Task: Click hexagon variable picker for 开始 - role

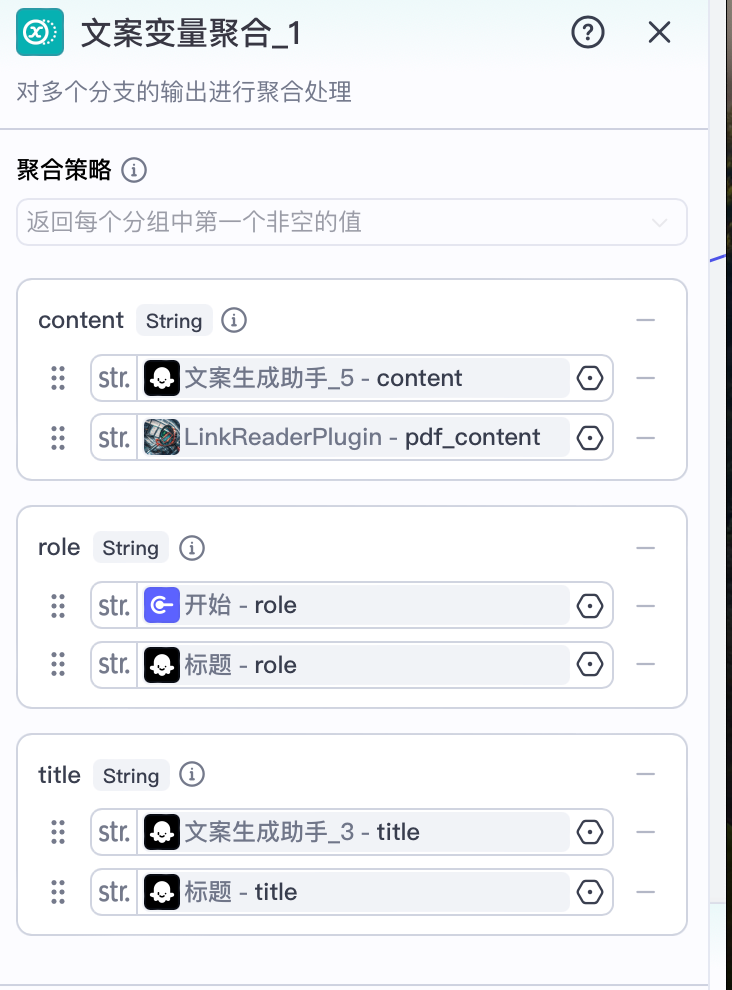Action: coord(590,605)
